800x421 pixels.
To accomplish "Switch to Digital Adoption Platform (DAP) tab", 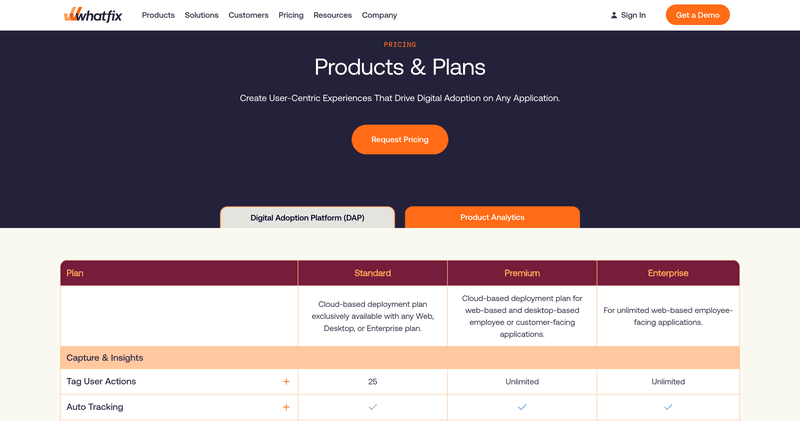I will pyautogui.click(x=307, y=217).
